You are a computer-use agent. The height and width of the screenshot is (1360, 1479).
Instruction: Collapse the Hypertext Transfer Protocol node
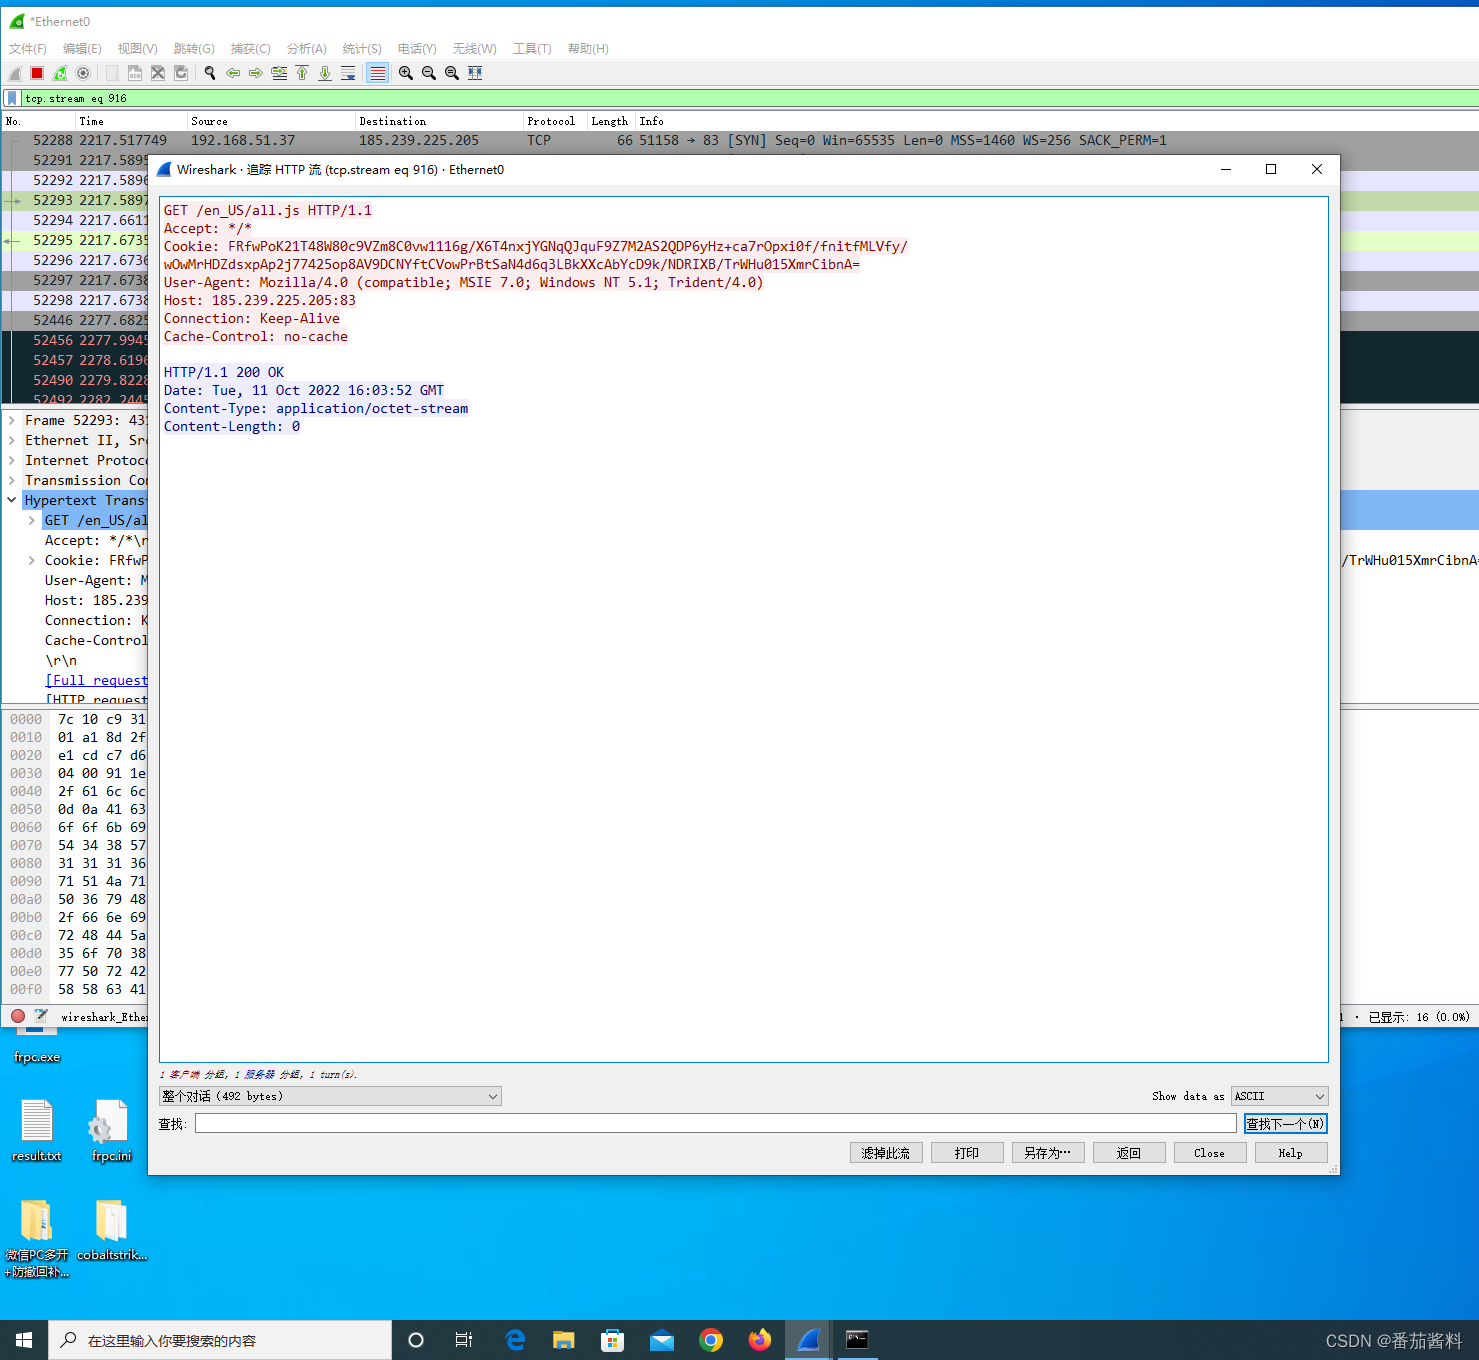point(12,500)
